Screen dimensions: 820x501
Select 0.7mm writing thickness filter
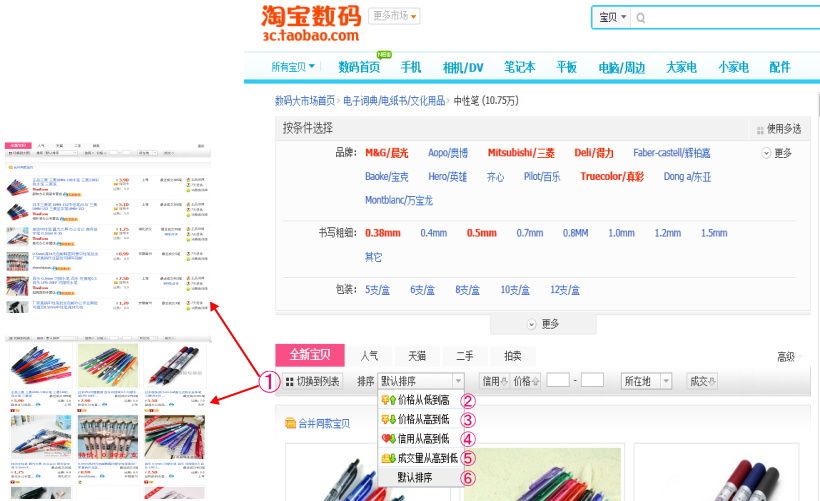[x=529, y=233]
